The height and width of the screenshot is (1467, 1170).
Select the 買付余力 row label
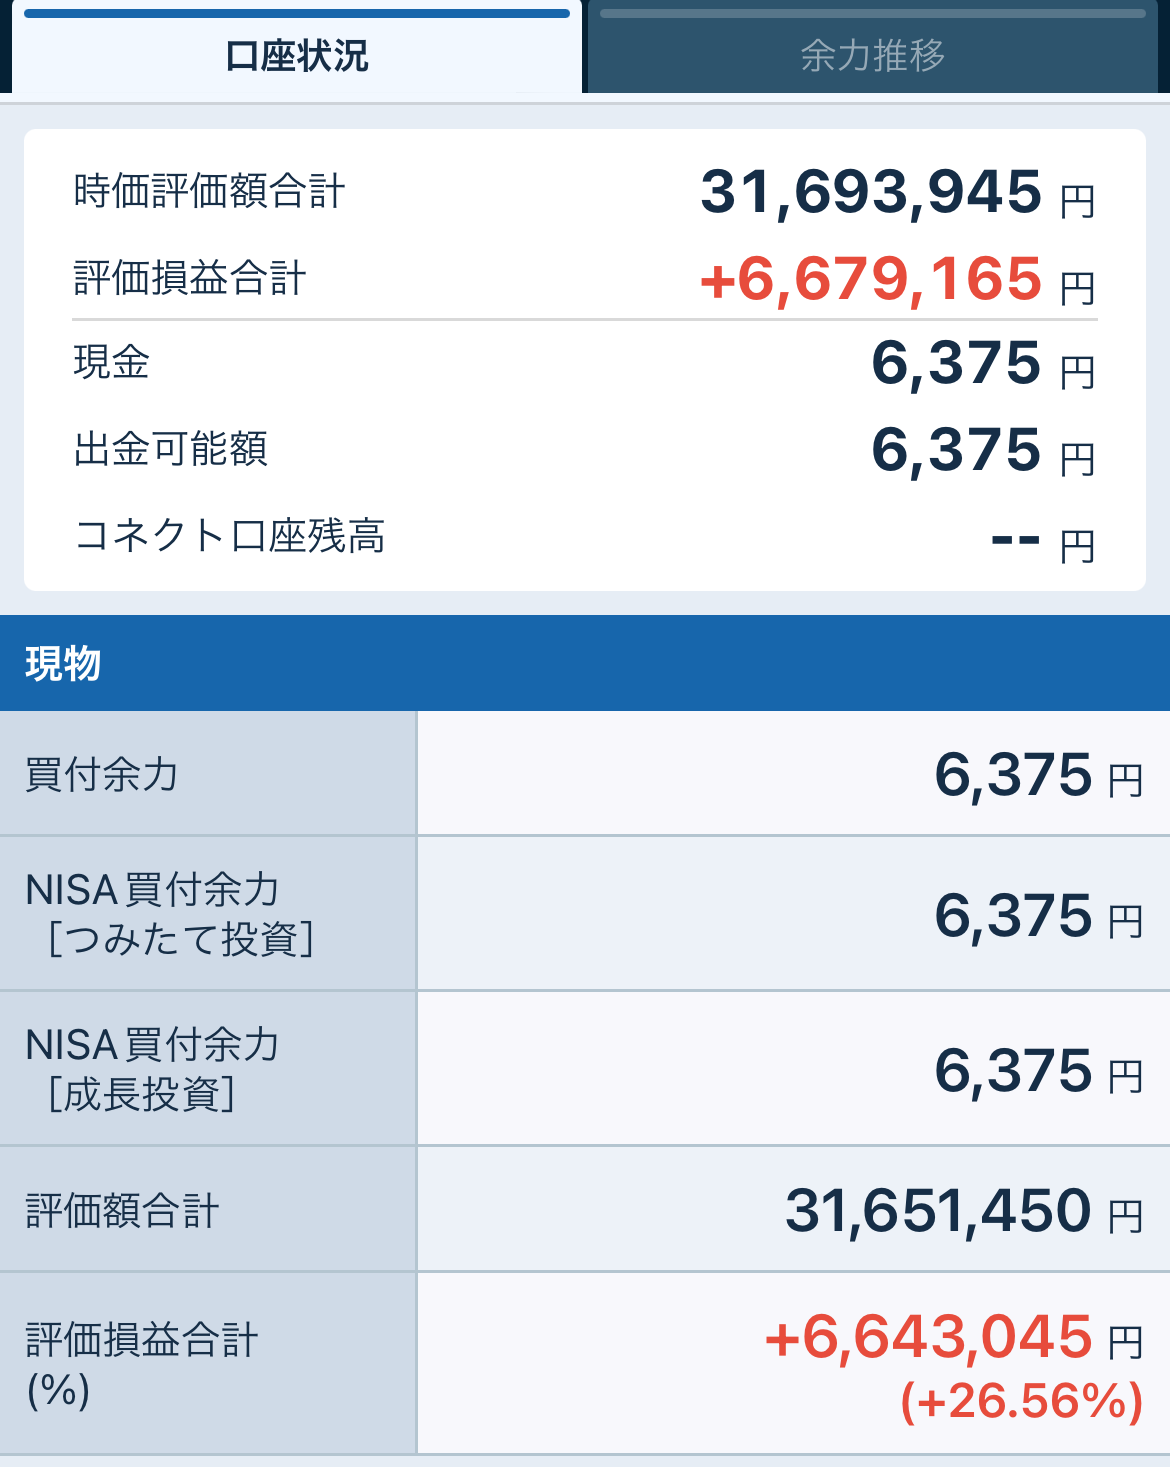click(x=101, y=774)
